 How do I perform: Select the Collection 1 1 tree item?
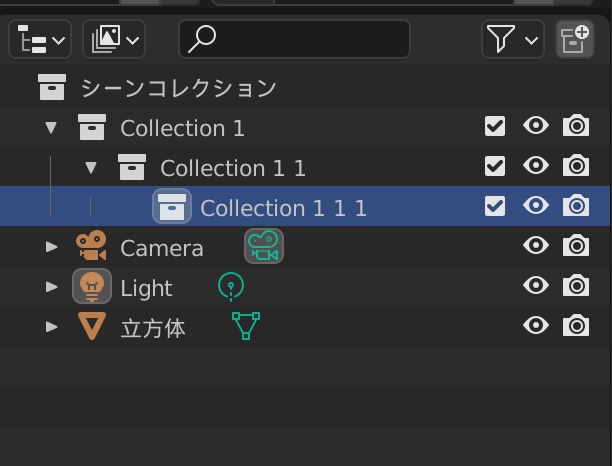click(232, 168)
